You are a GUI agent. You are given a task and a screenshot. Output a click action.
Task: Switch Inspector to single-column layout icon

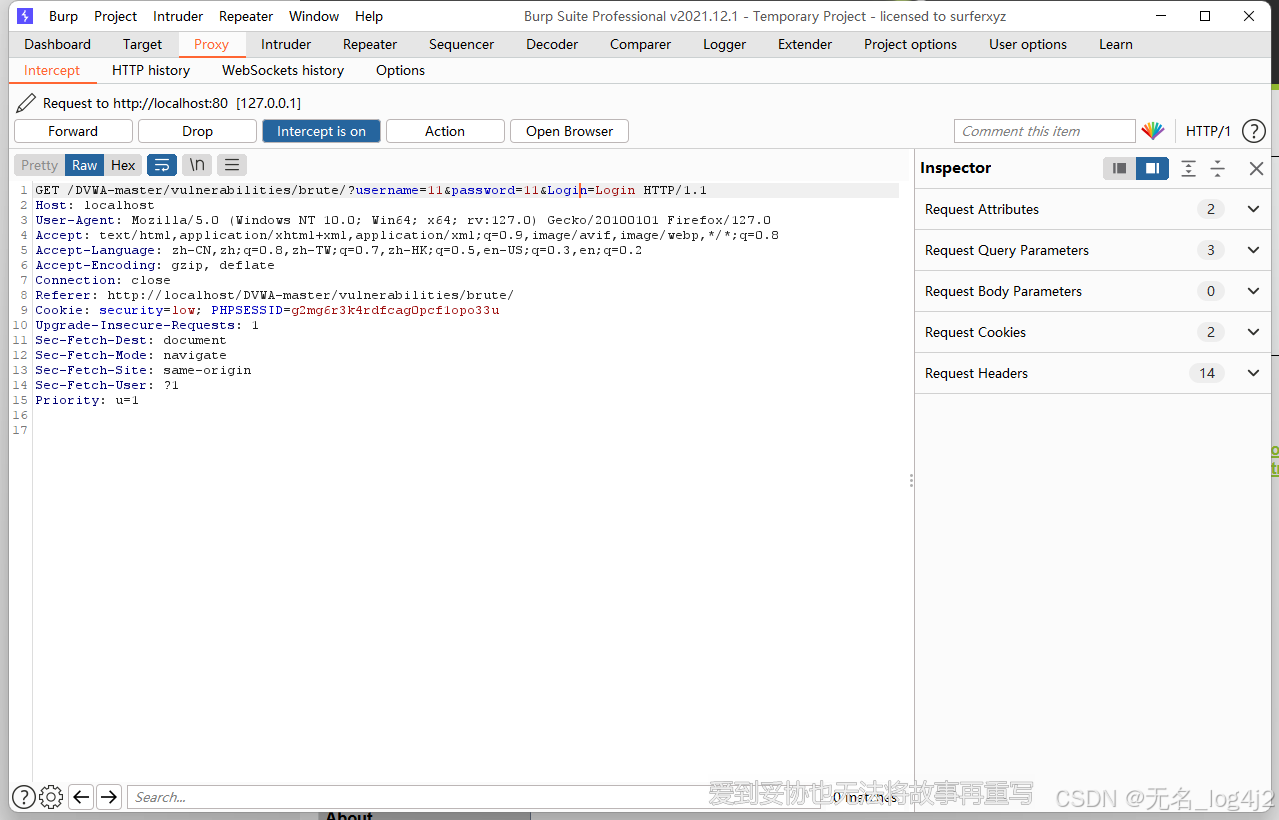(x=1119, y=168)
